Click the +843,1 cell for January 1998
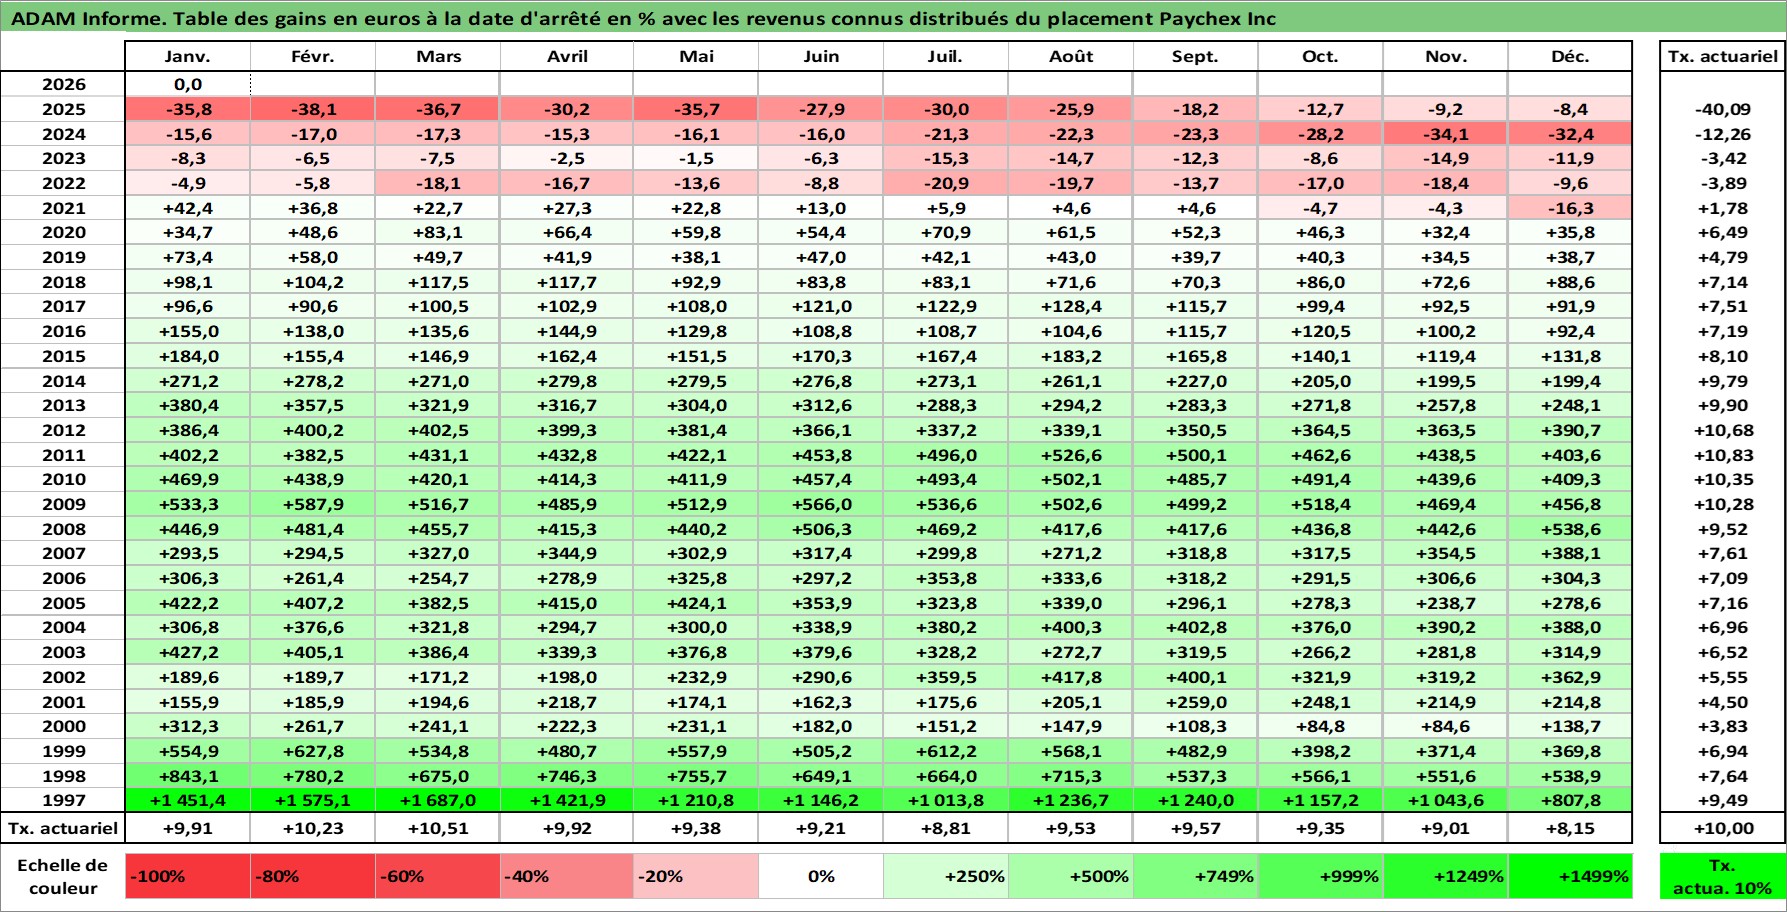This screenshot has width=1787, height=912. click(188, 776)
